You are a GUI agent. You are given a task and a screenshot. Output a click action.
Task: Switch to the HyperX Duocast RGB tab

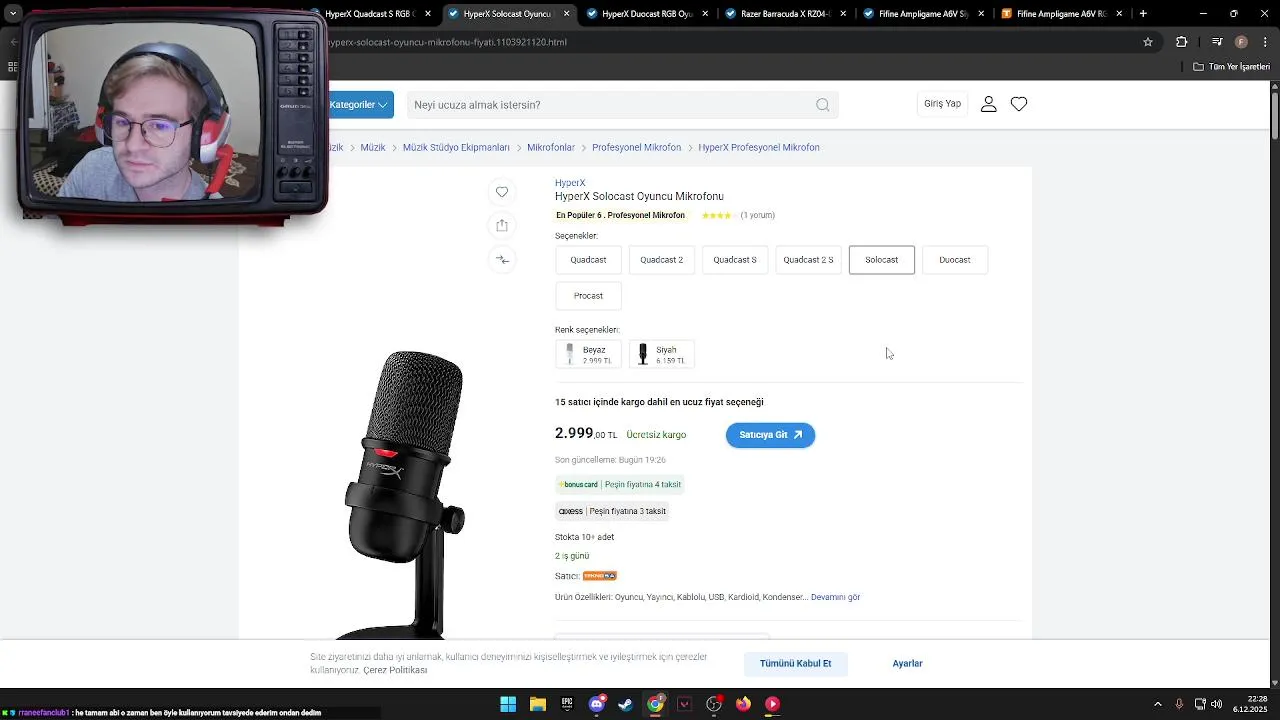point(648,14)
